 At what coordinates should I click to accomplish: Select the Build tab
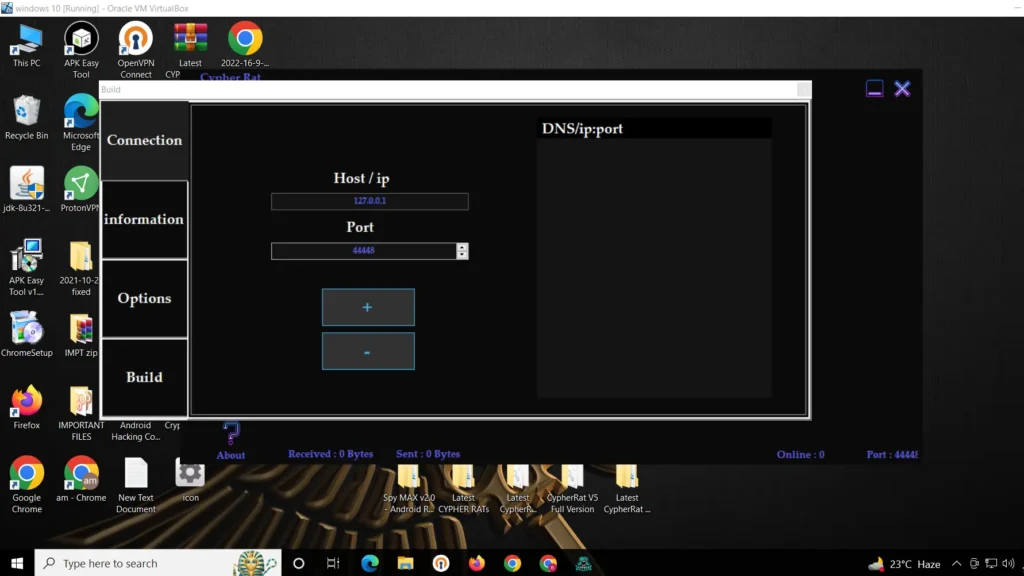pos(144,377)
